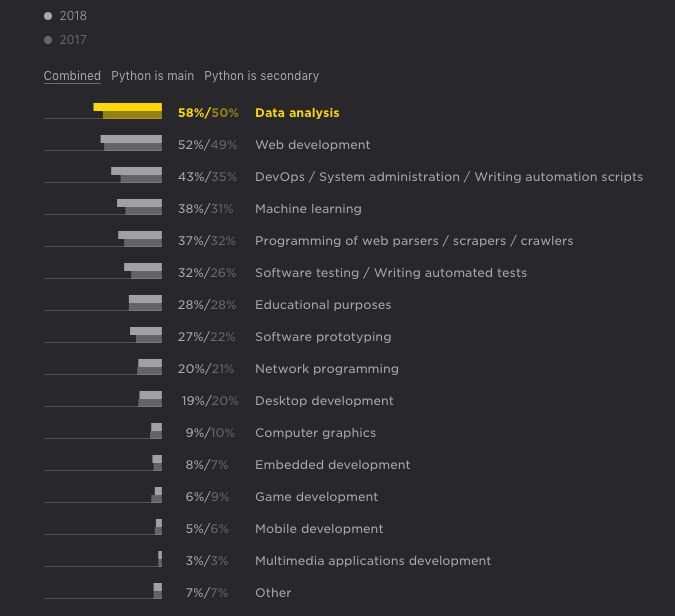This screenshot has width=675, height=616.
Task: Click the 58%/50% value
Action: (x=208, y=113)
